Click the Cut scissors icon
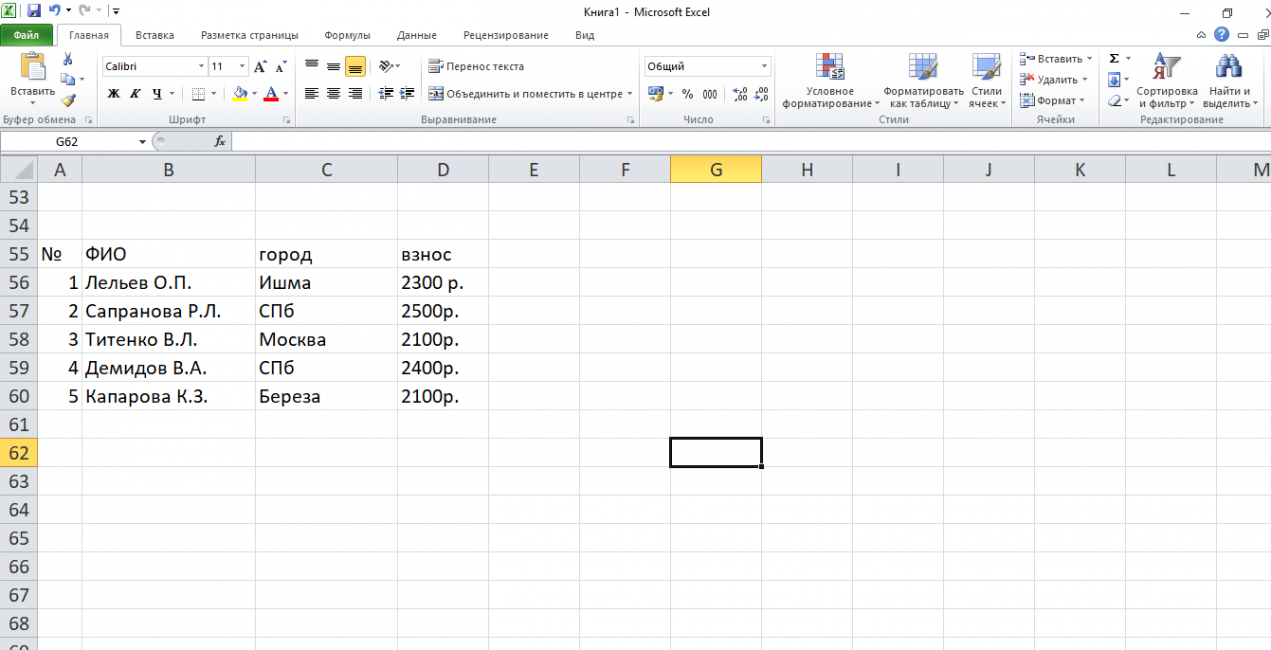The image size is (1271, 650). pyautogui.click(x=68, y=59)
